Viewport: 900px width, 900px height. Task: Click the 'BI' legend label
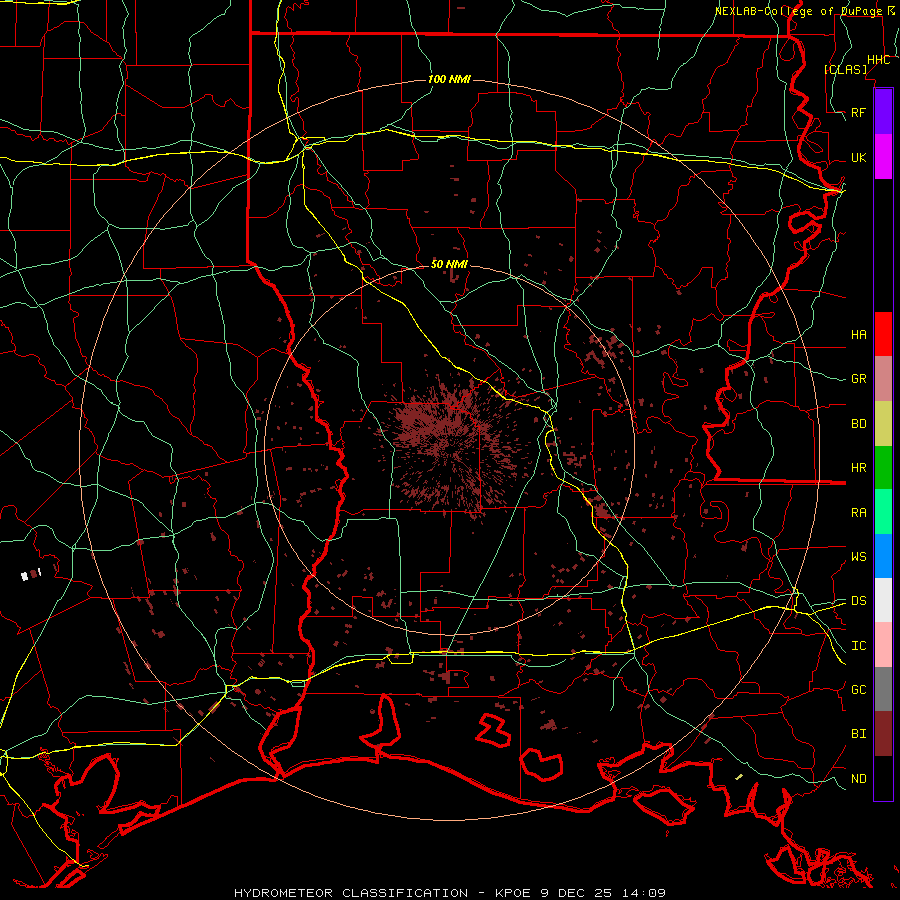858,734
